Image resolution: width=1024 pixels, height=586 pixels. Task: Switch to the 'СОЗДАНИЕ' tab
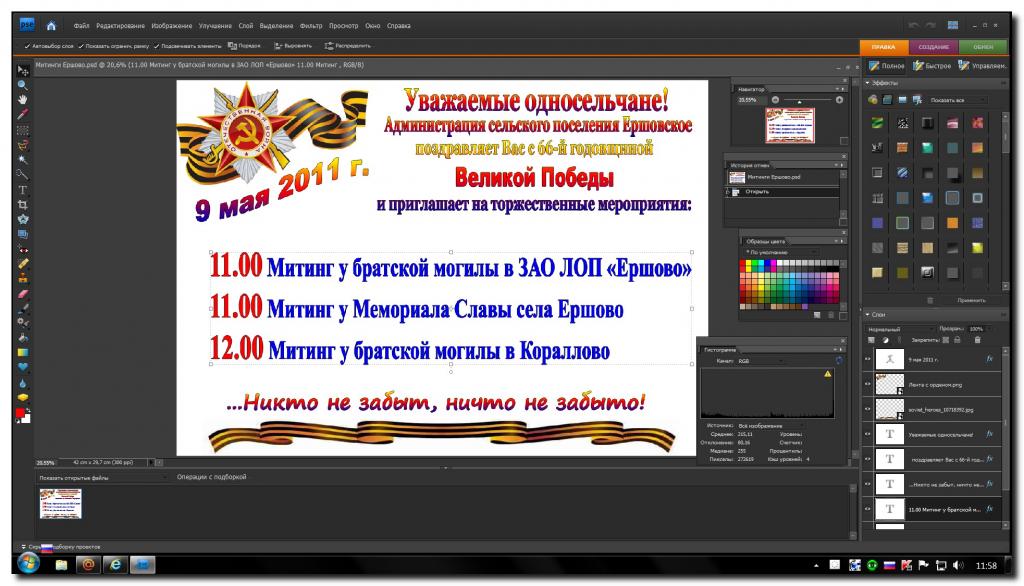[x=934, y=46]
